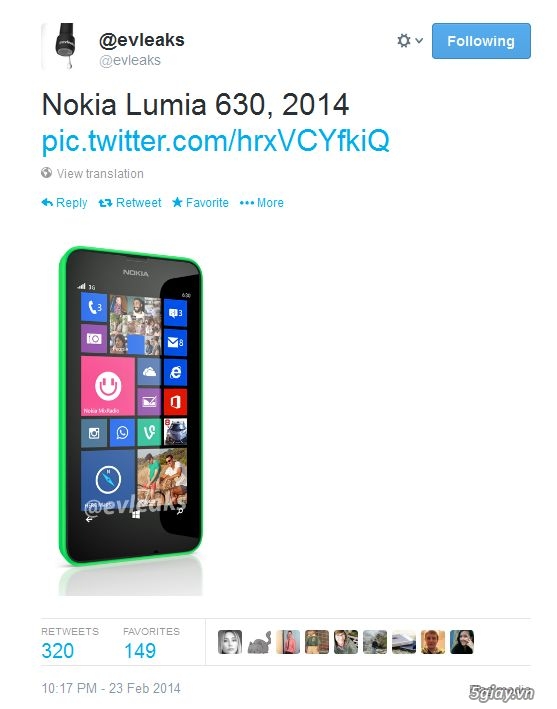
Task: Toggle the Following button
Action: tap(481, 41)
